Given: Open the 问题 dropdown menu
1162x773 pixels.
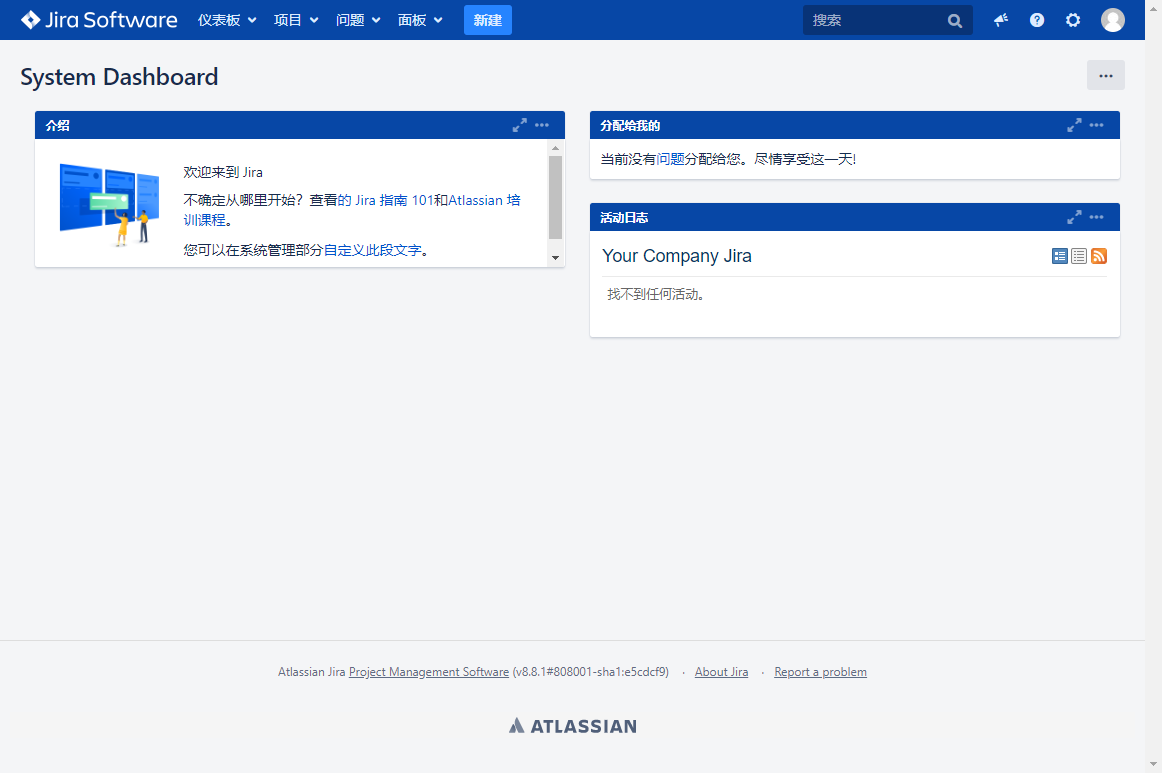Looking at the screenshot, I should click(x=358, y=20).
